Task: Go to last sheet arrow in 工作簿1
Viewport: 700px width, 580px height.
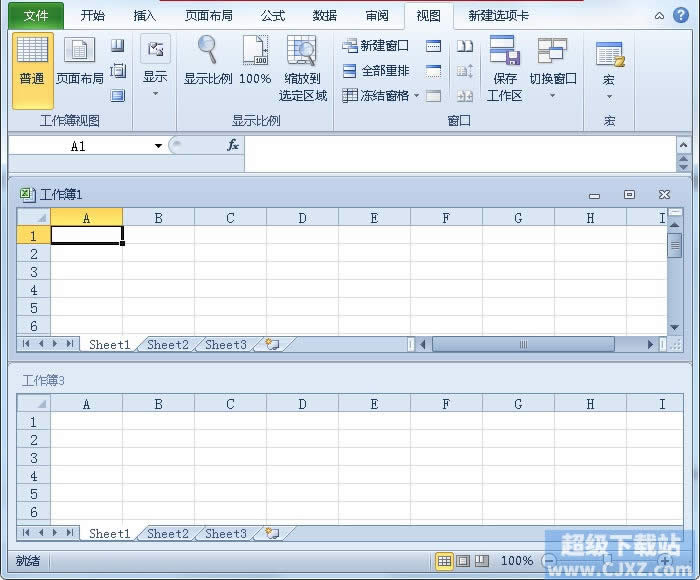Action: (x=70, y=344)
